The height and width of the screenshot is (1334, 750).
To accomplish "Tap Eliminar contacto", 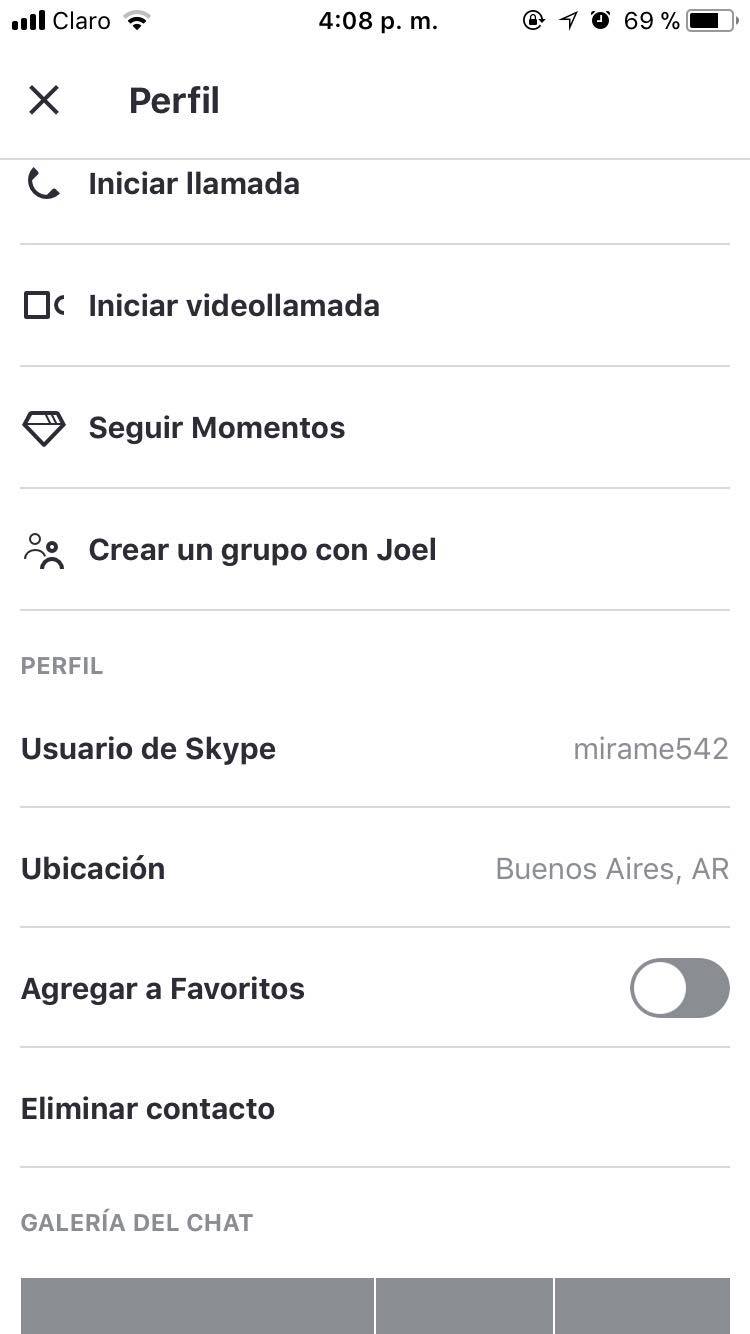I will [148, 1109].
